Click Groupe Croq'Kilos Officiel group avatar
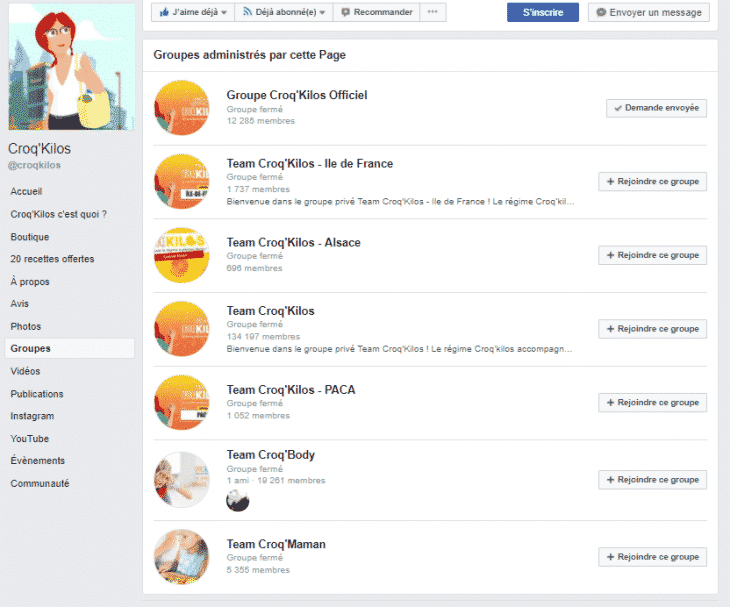This screenshot has width=730, height=607. 182,108
